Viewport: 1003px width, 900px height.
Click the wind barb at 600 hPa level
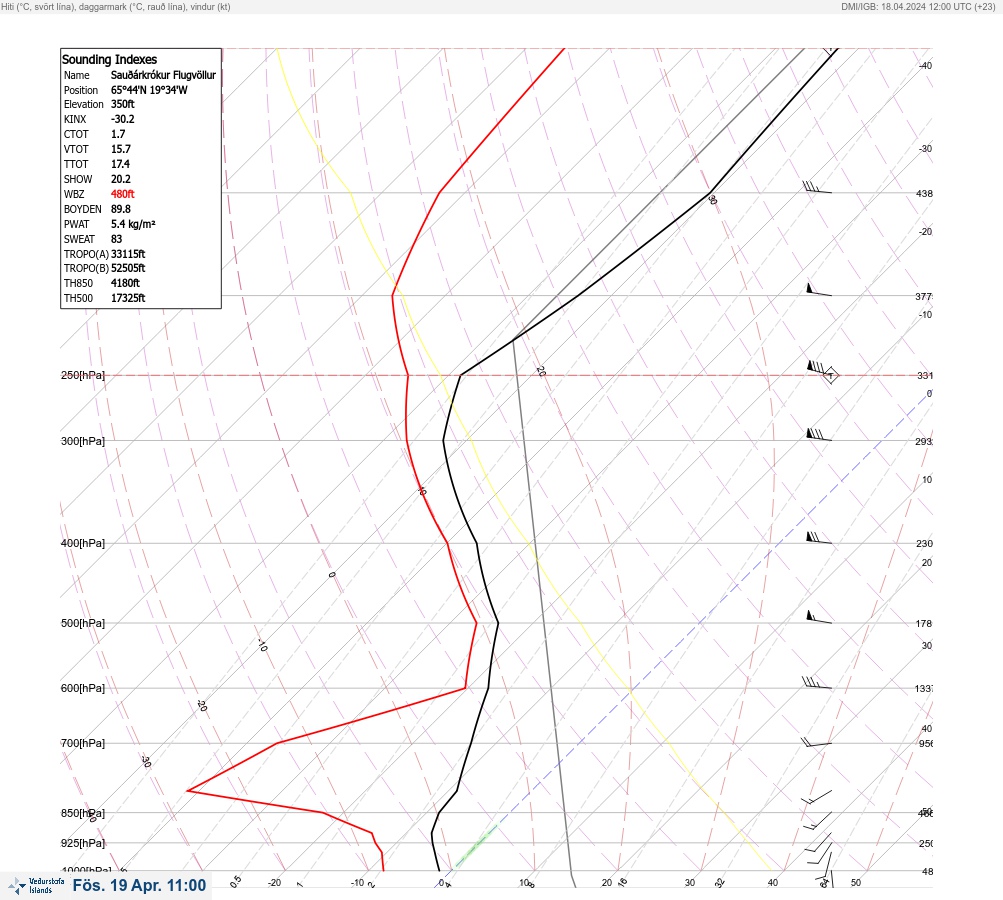tap(817, 683)
